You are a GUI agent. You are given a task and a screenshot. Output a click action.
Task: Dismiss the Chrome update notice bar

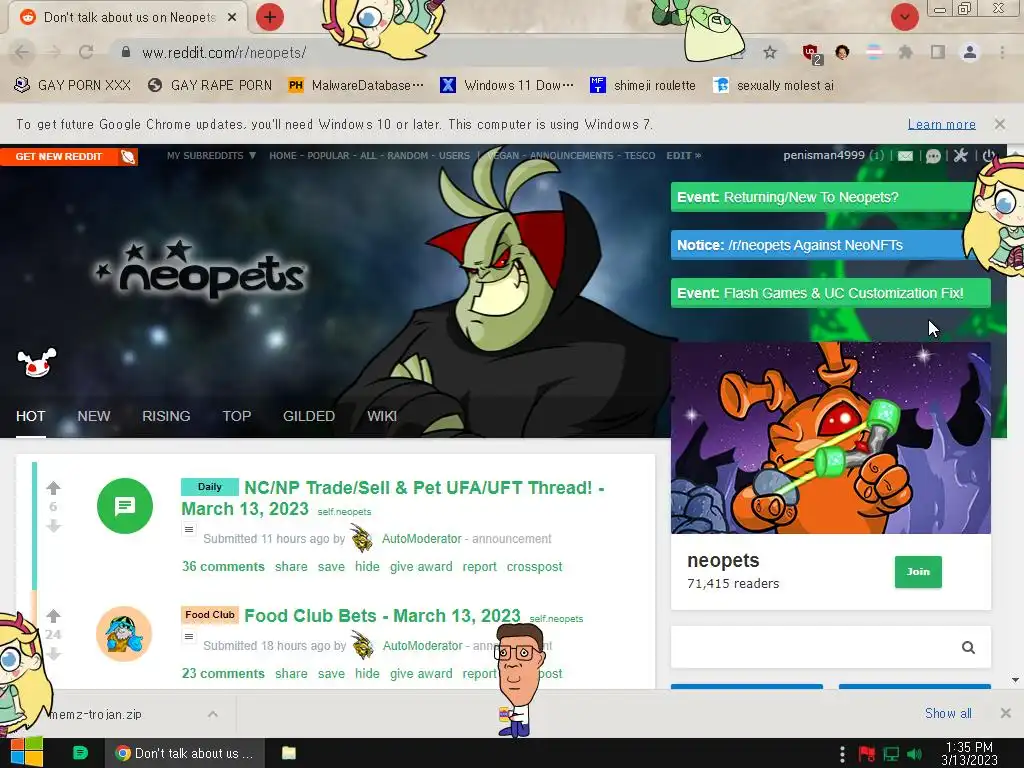pos(999,123)
